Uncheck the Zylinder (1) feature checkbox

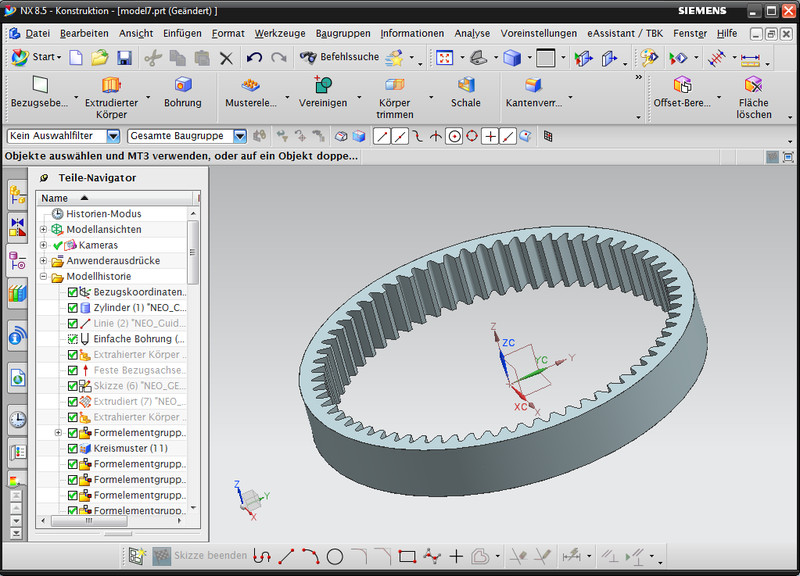73,308
